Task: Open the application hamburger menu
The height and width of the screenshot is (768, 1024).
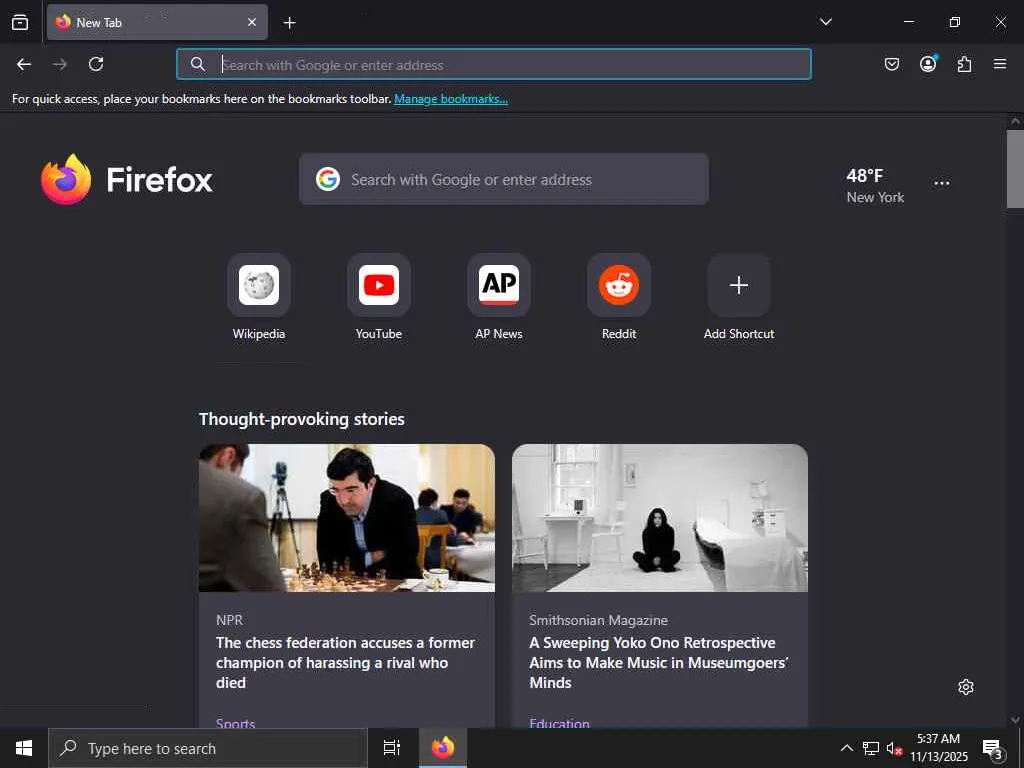Action: (x=1000, y=64)
